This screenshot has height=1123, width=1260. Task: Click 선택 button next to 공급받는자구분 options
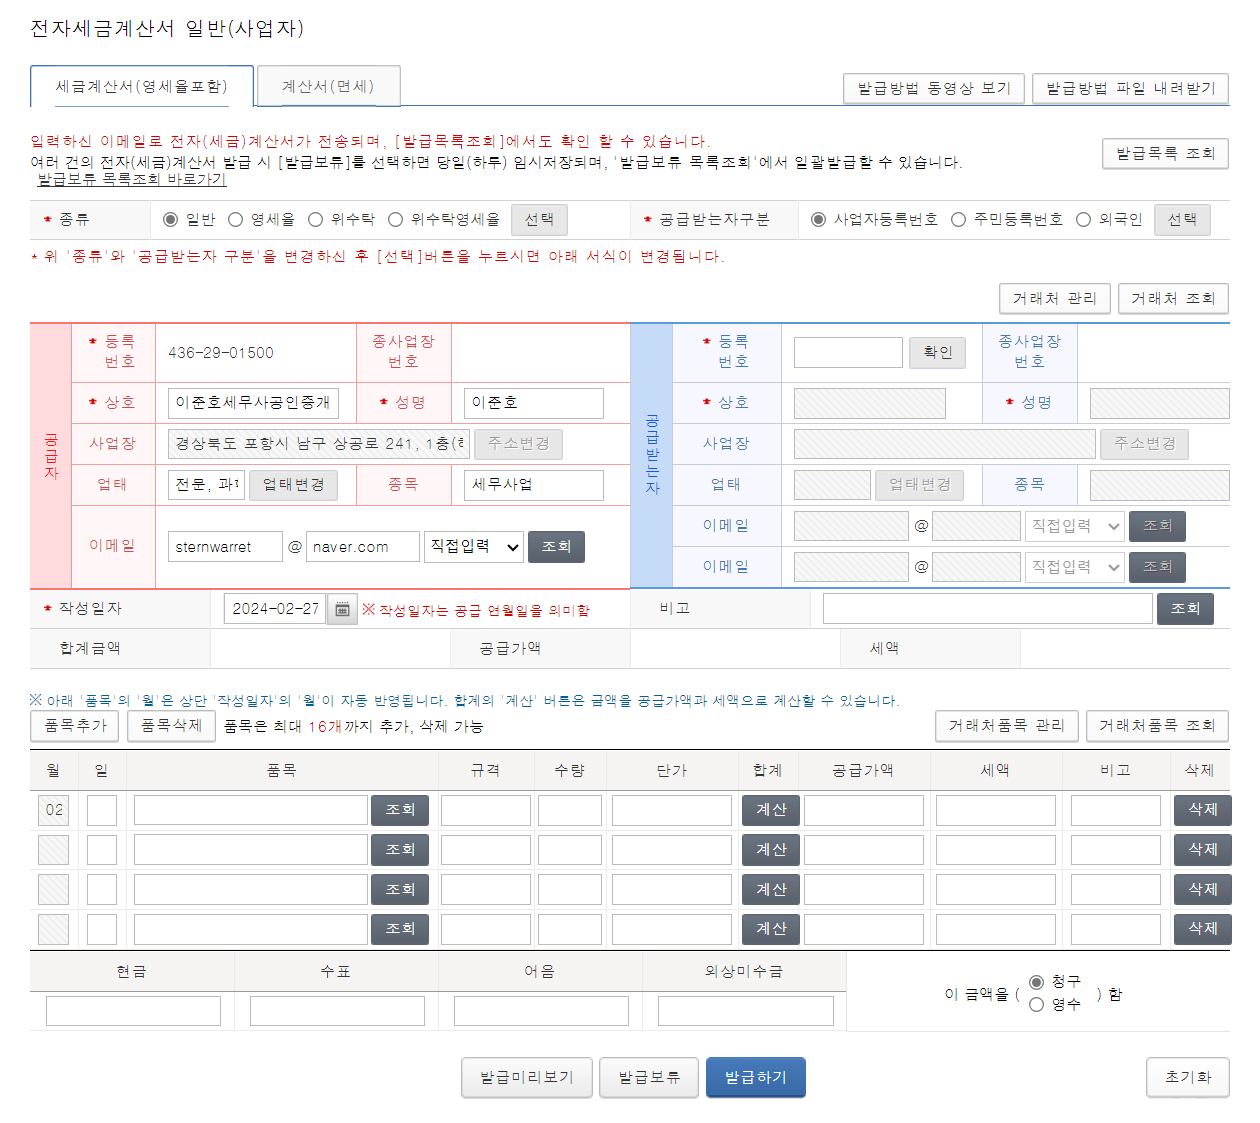(1182, 219)
